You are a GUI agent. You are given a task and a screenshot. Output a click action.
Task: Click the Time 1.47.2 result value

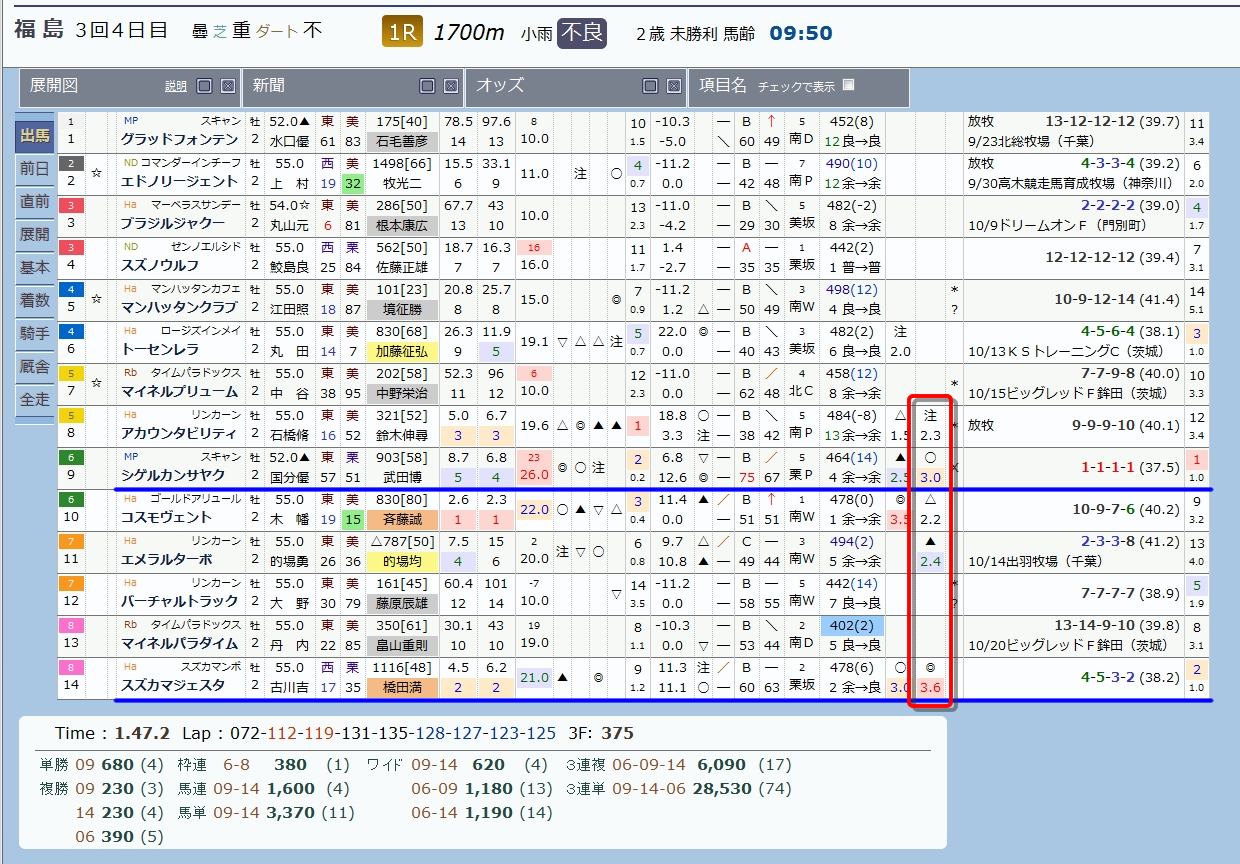143,733
